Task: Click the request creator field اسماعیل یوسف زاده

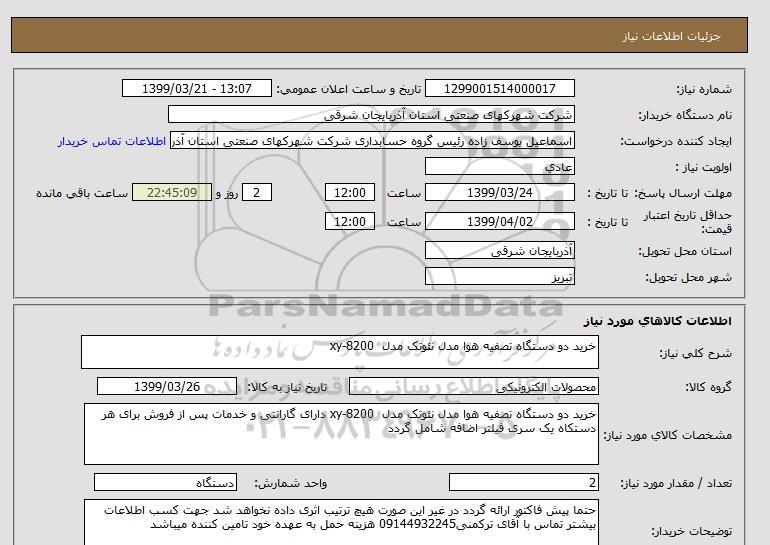Action: [x=372, y=141]
